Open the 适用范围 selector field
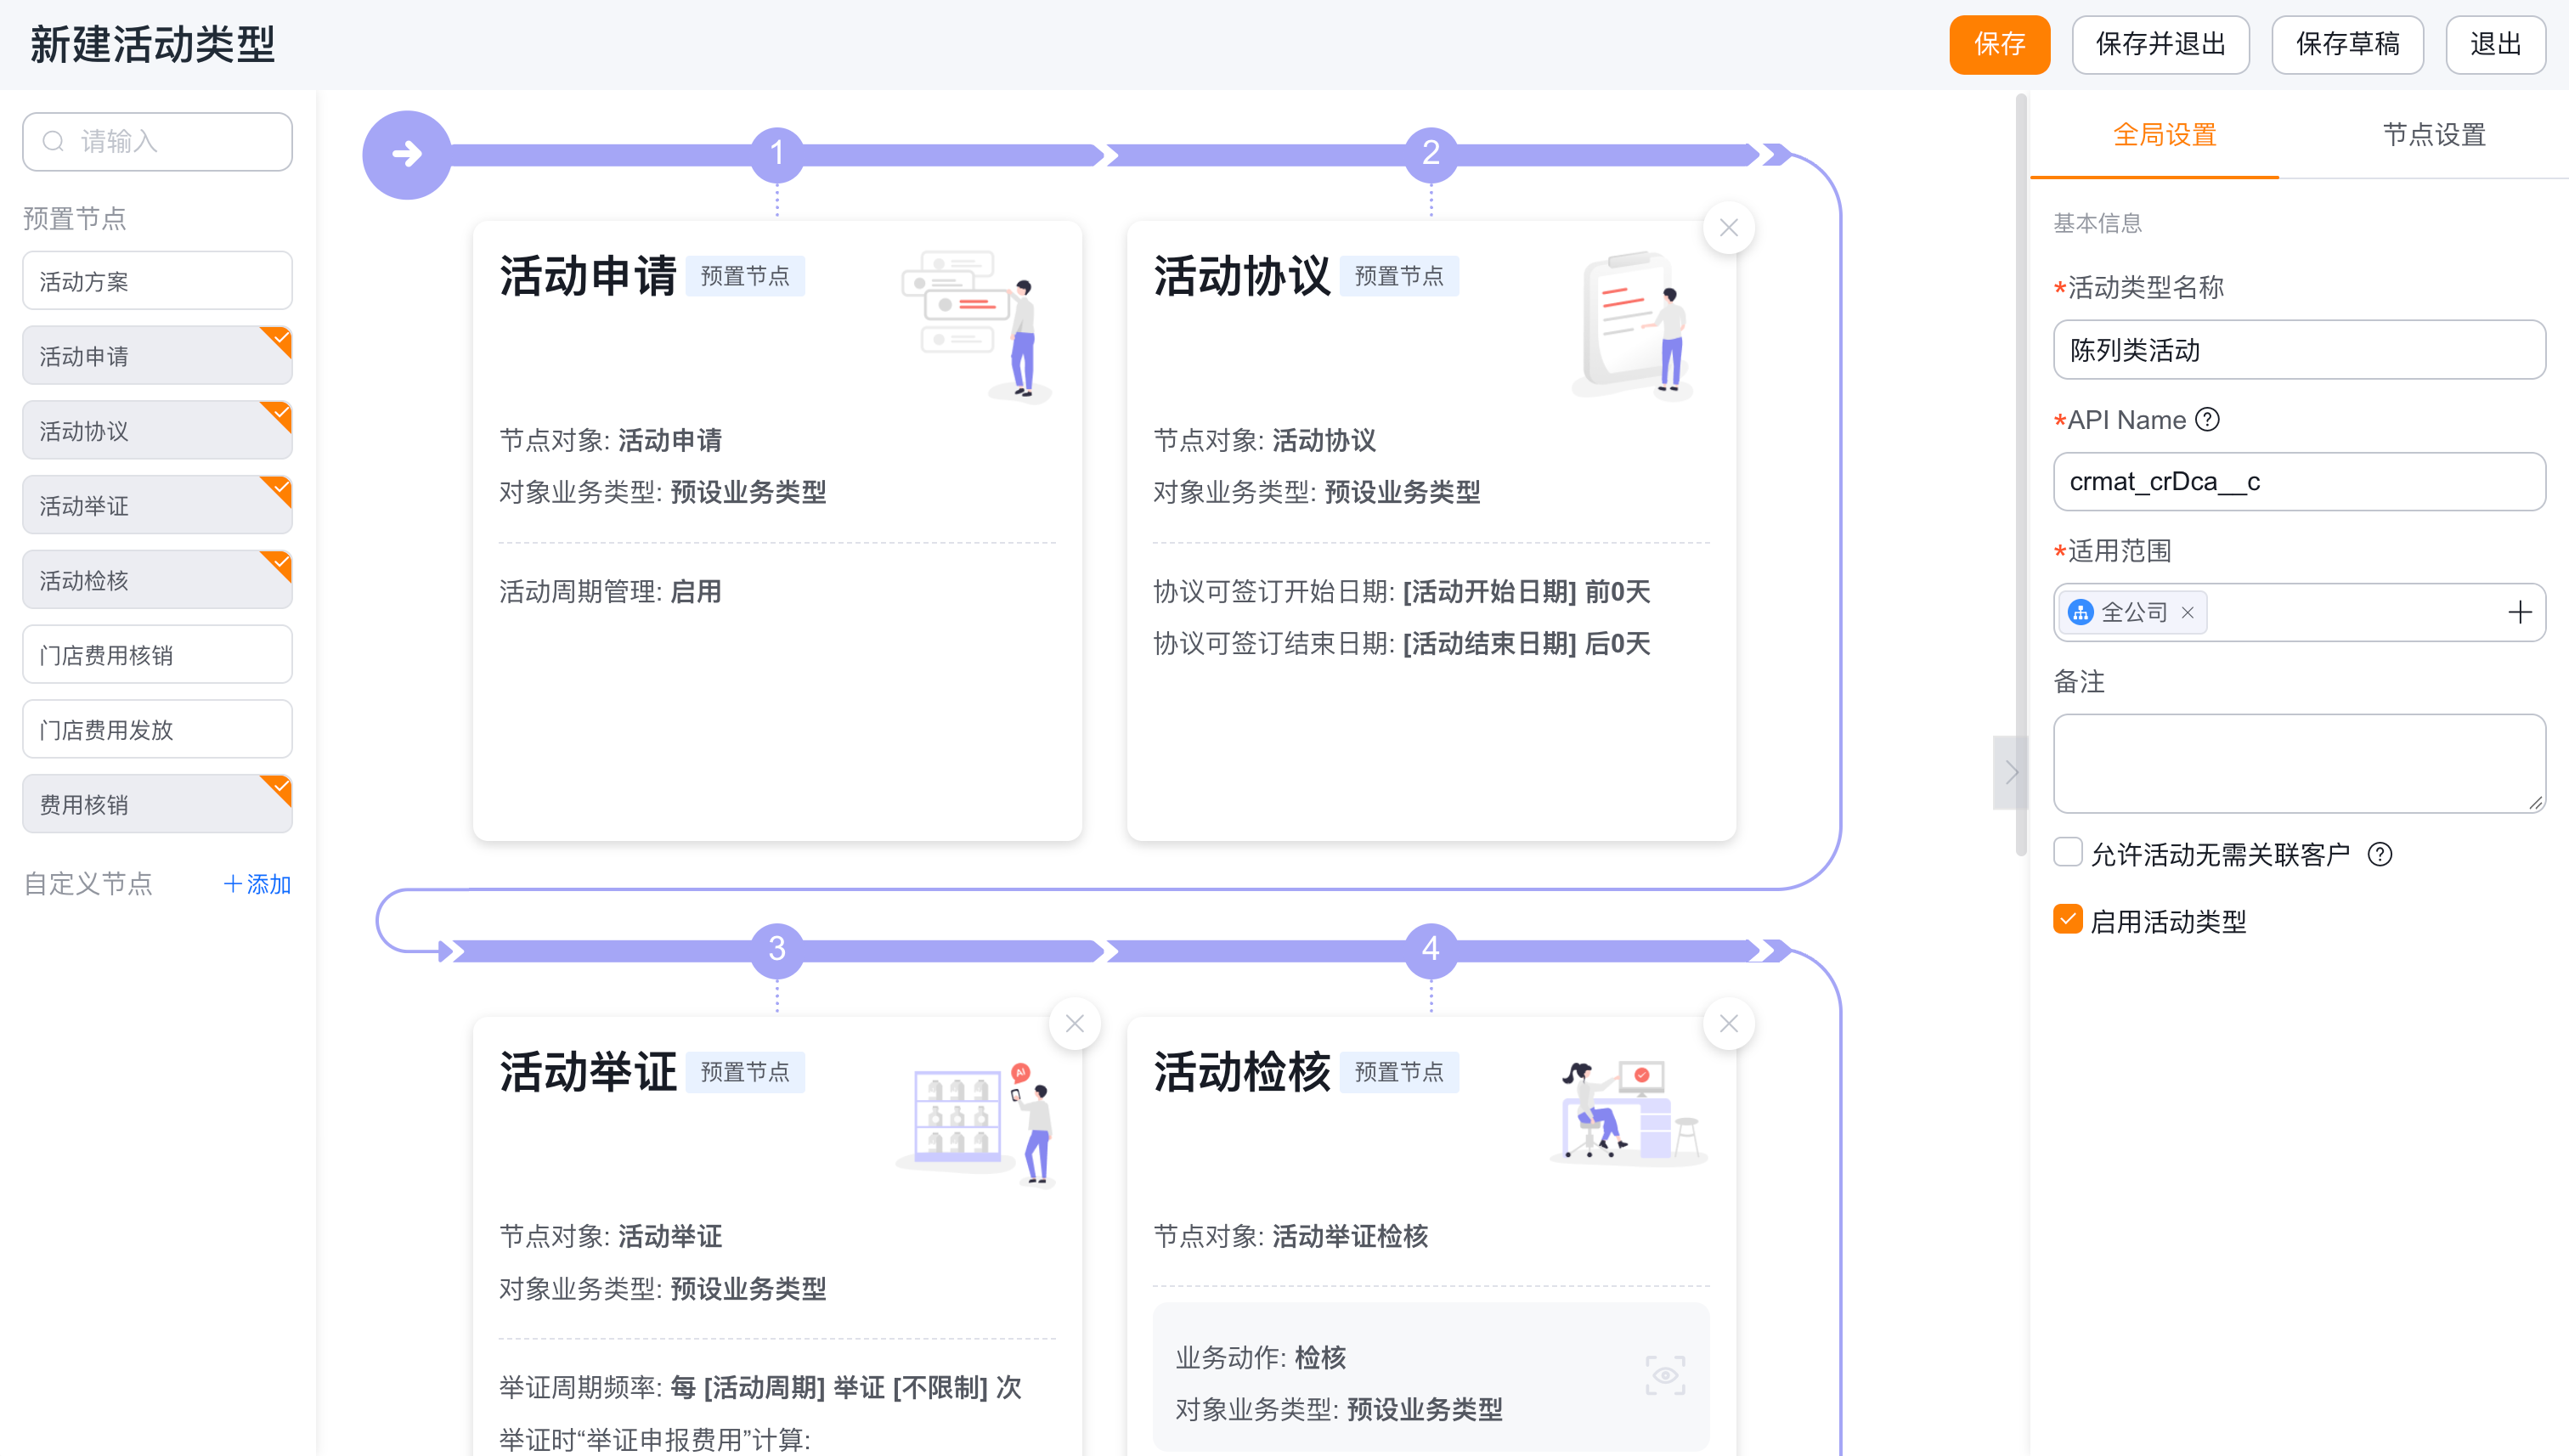Image resolution: width=2569 pixels, height=1456 pixels. (2299, 612)
